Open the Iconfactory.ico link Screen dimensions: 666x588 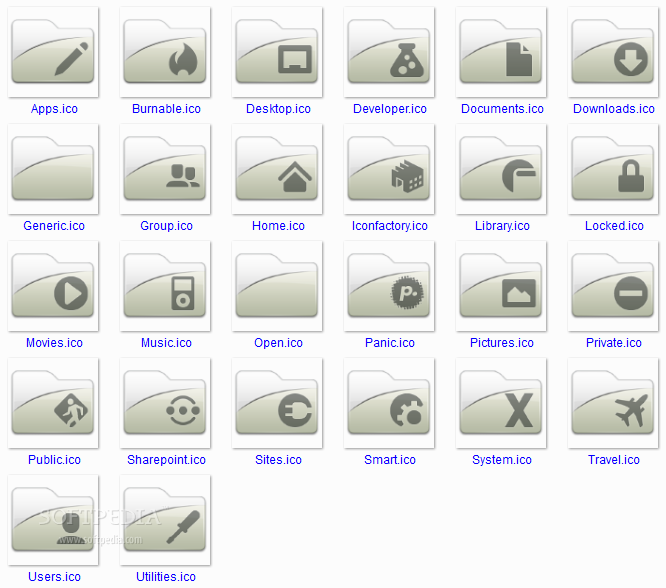[x=389, y=226]
